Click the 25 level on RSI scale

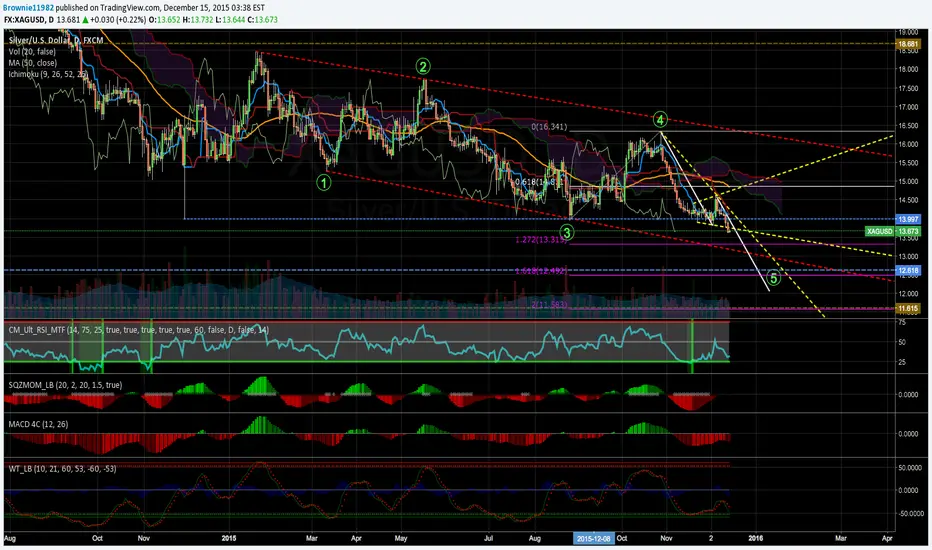click(x=902, y=362)
